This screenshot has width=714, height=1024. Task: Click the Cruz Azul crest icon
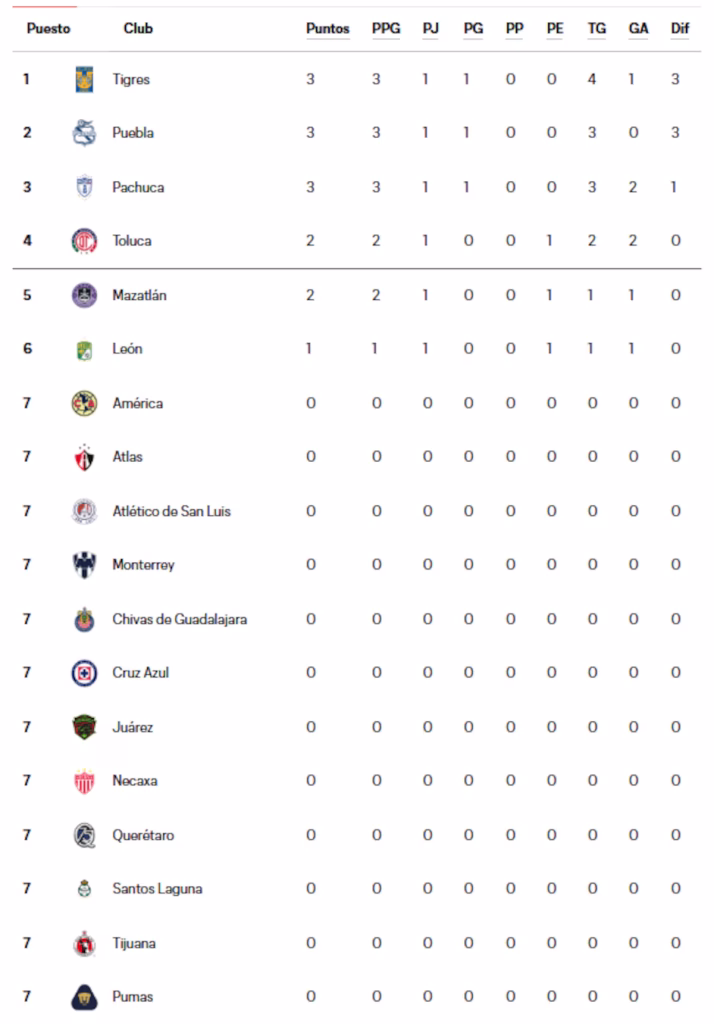[x=84, y=673]
